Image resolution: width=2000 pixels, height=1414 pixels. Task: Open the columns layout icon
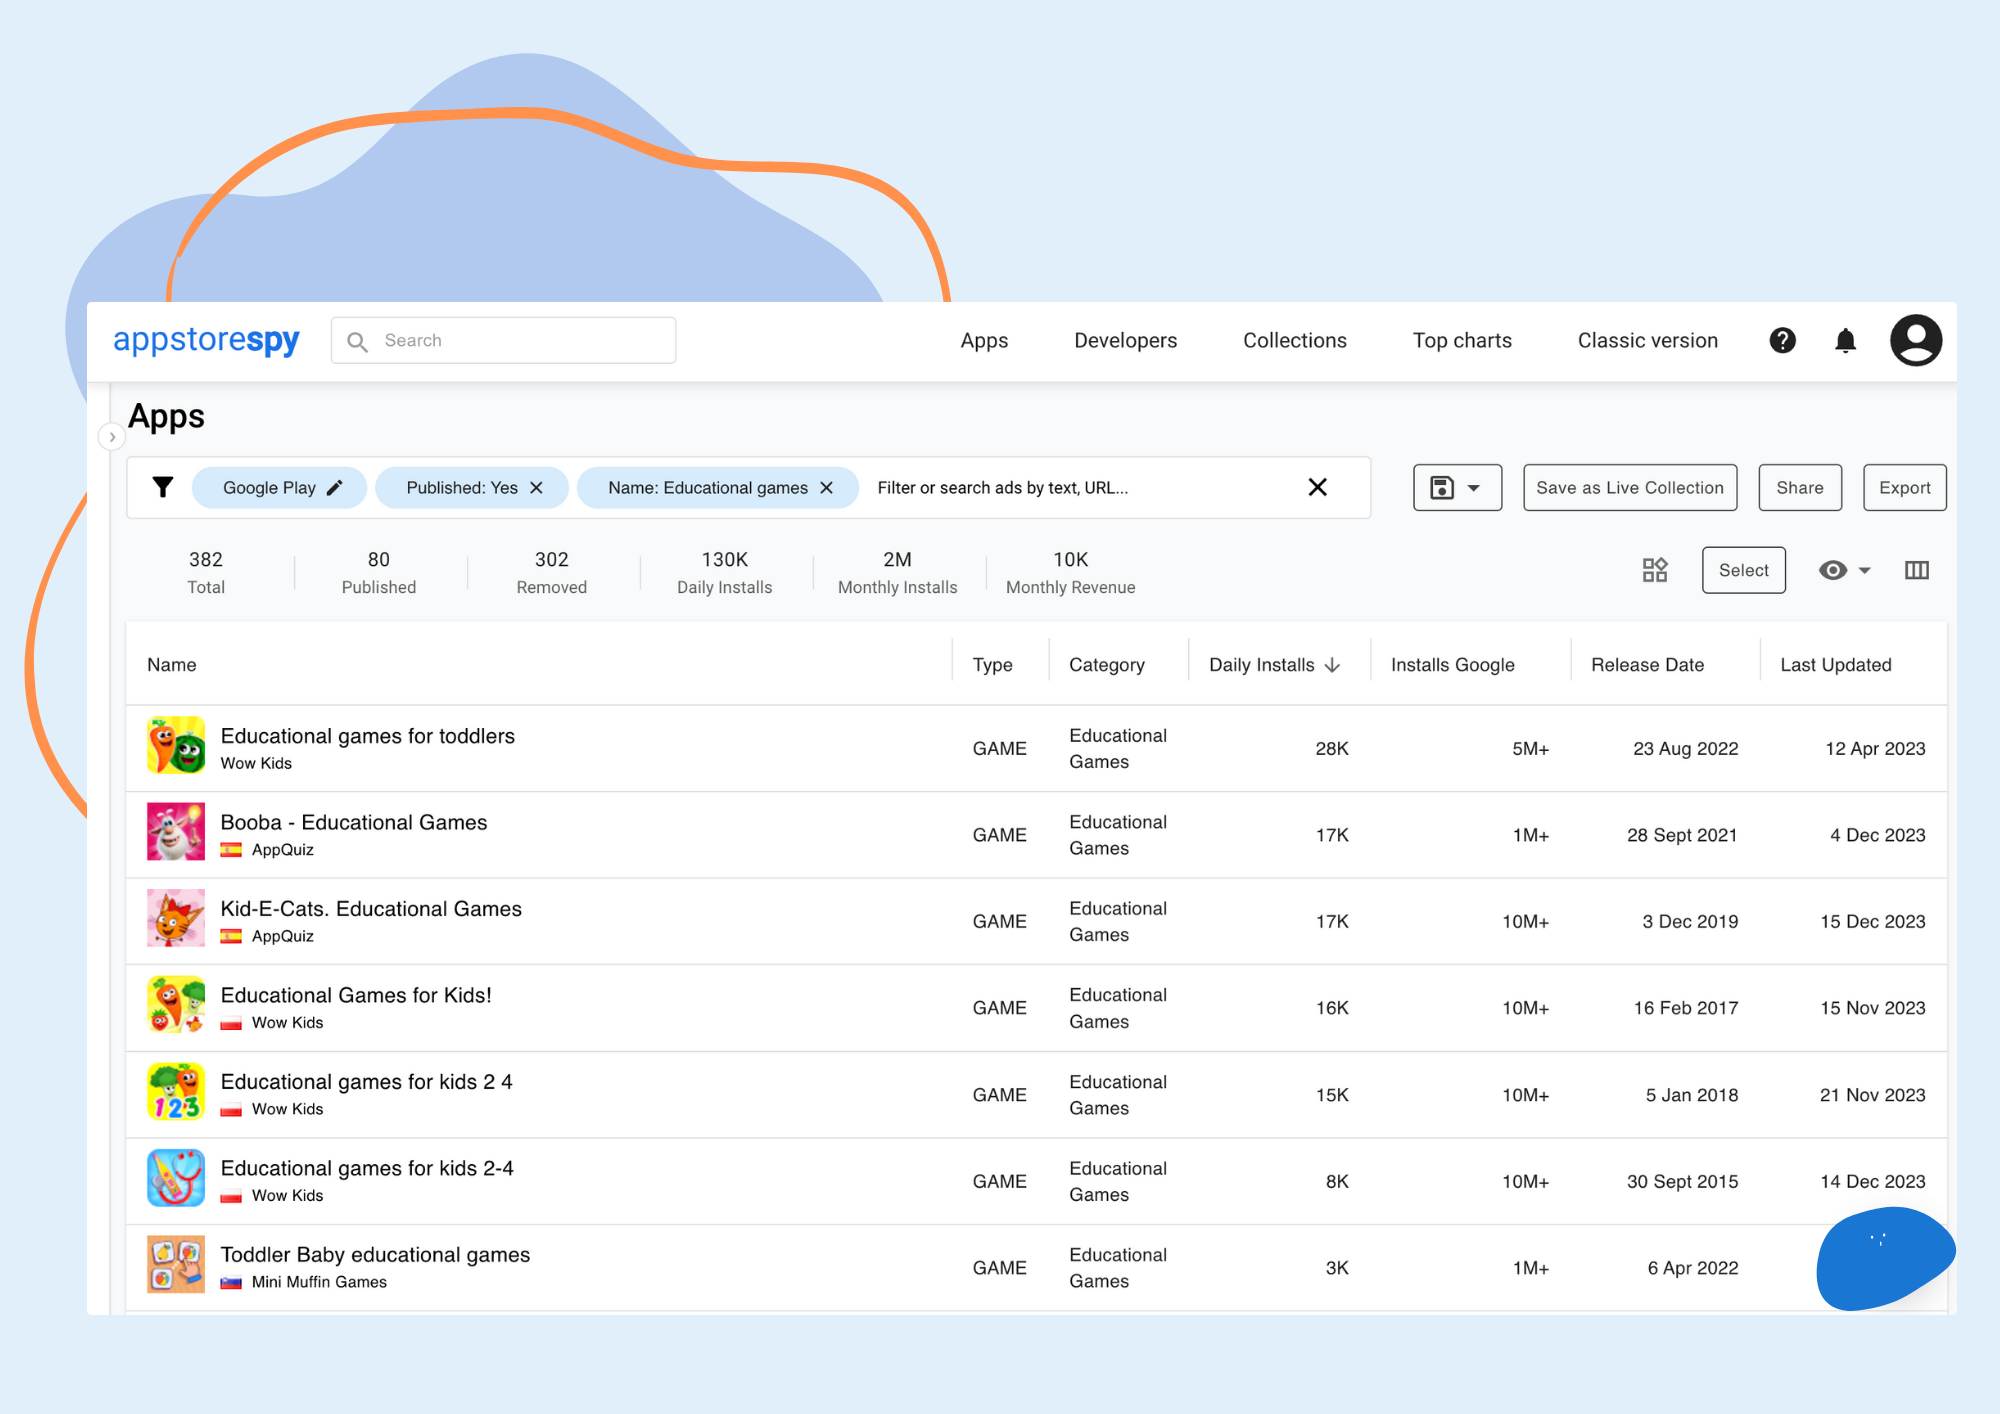(1916, 570)
